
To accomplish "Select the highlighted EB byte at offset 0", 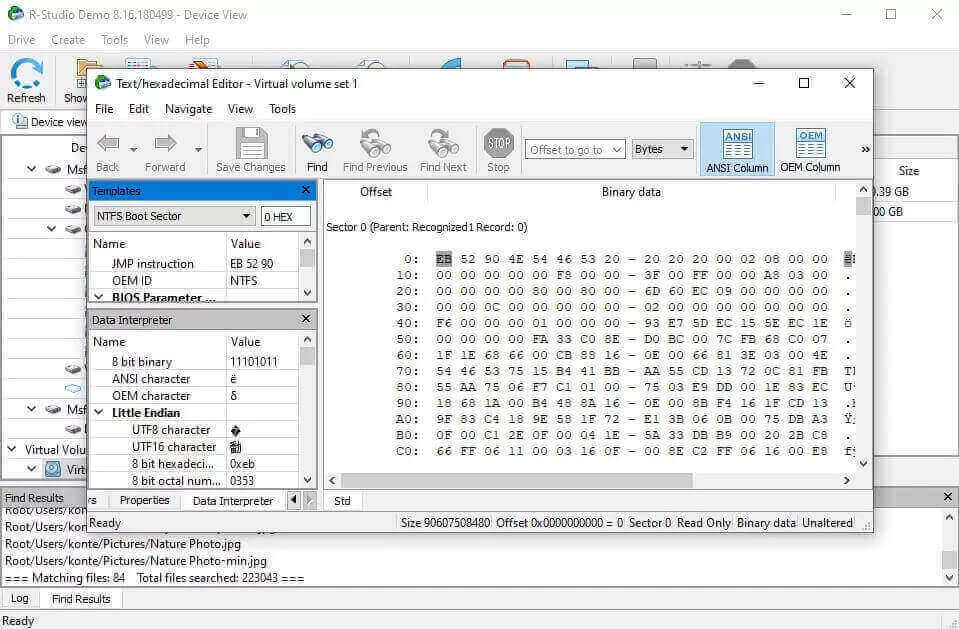I will [443, 259].
